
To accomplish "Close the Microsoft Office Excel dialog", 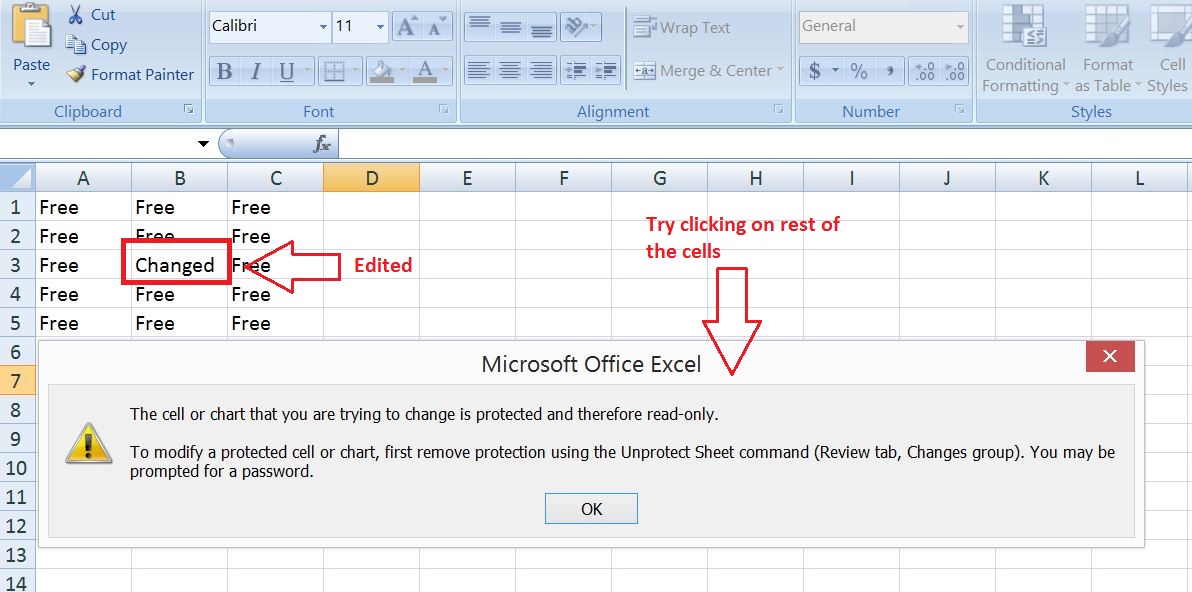I will [x=1110, y=356].
